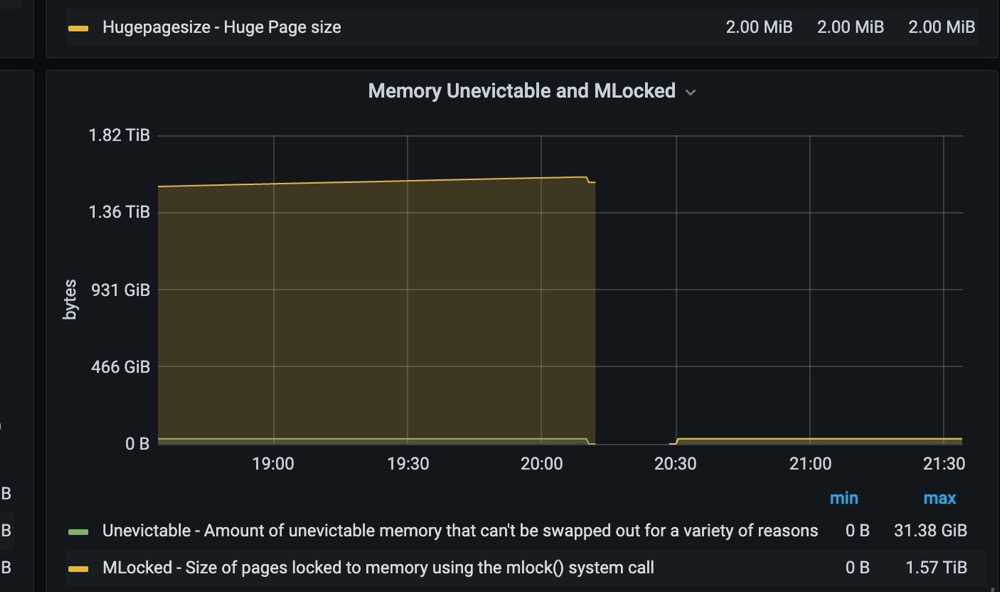Click the green Unevictable color swatch
Screen dimensions: 1000x592
[78, 531]
